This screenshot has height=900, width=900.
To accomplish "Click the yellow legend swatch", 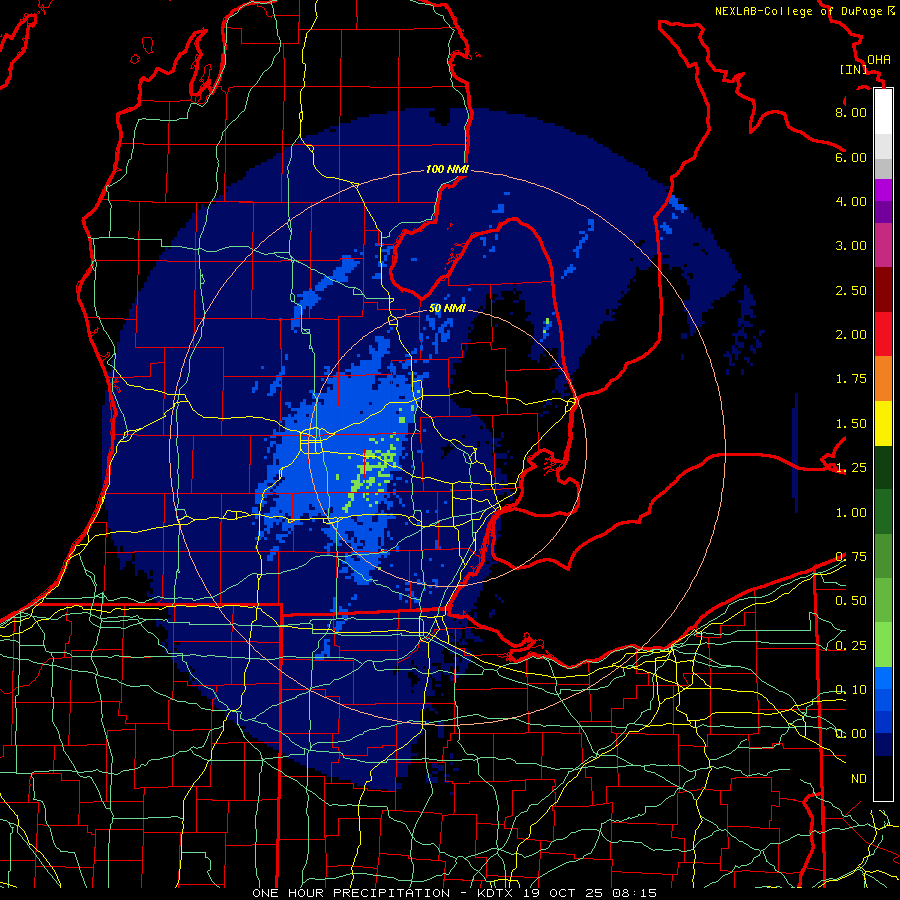I will [x=883, y=424].
